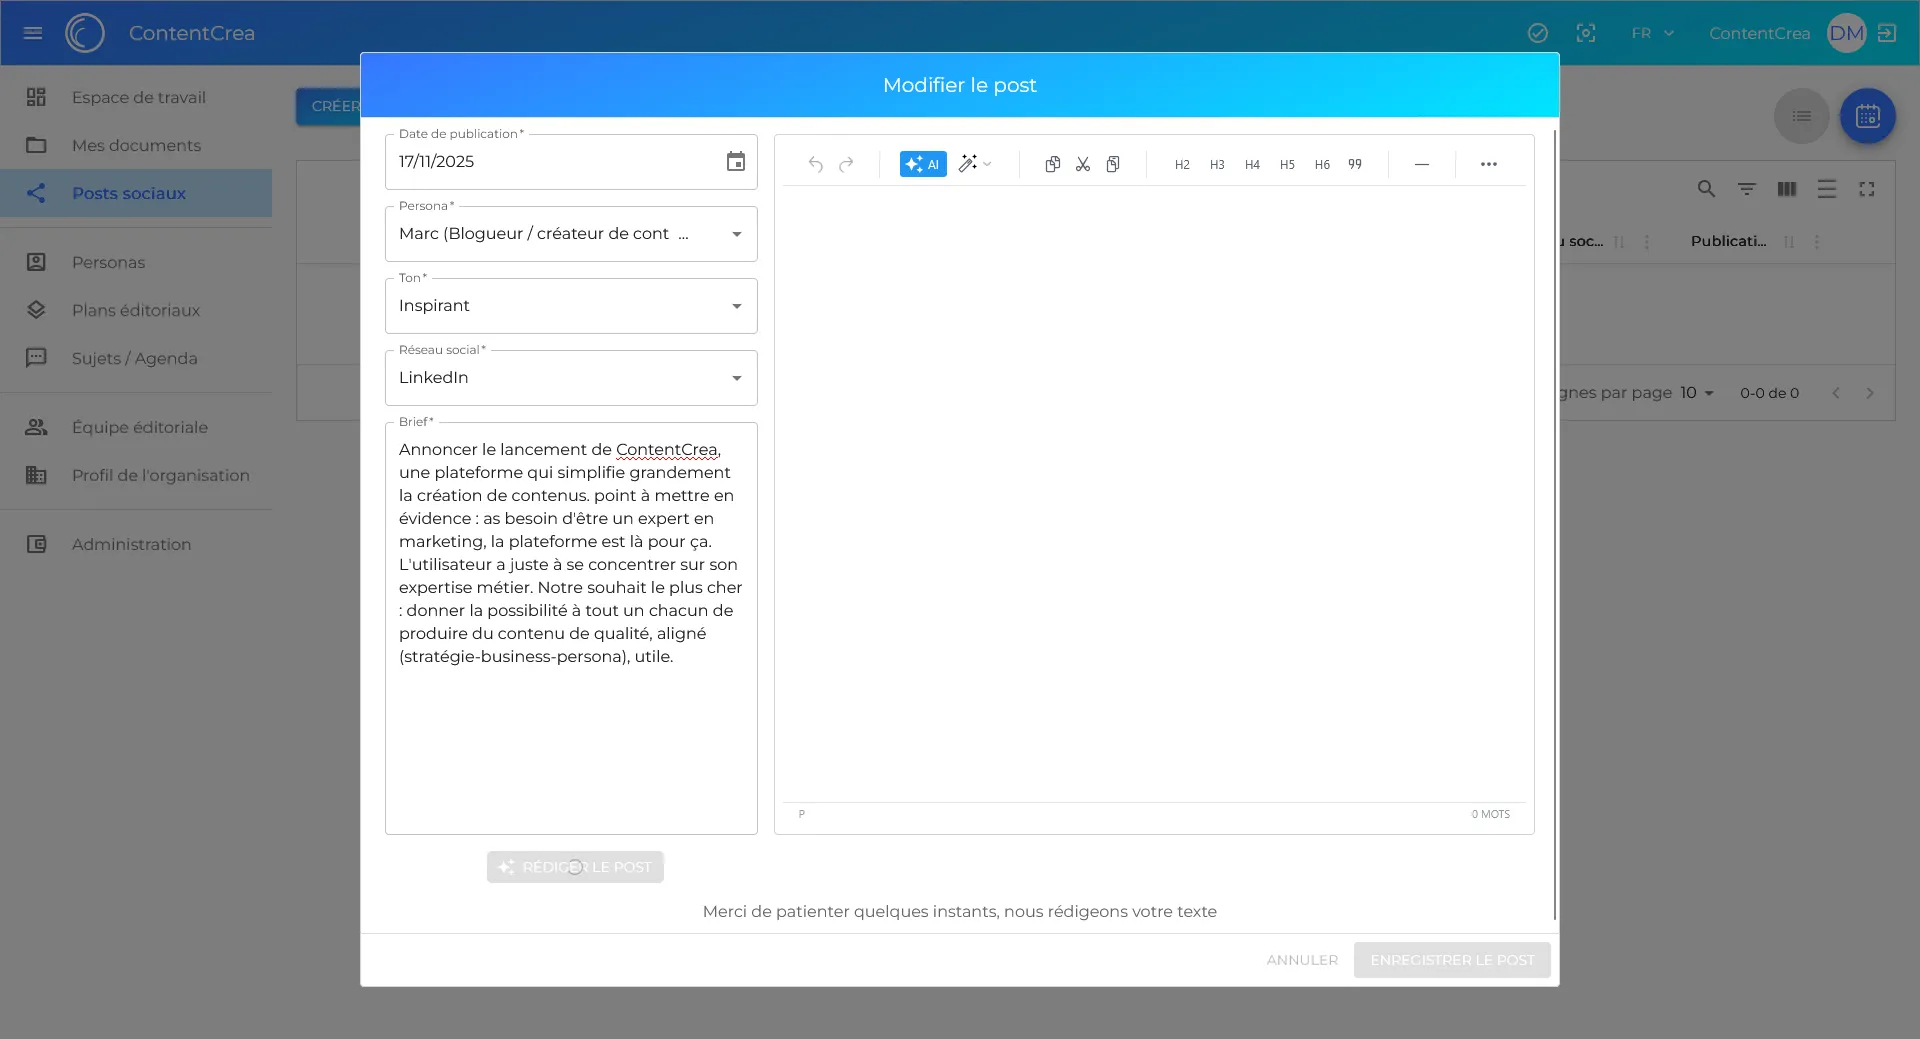Click the redo arrow in editor toolbar

(x=846, y=164)
